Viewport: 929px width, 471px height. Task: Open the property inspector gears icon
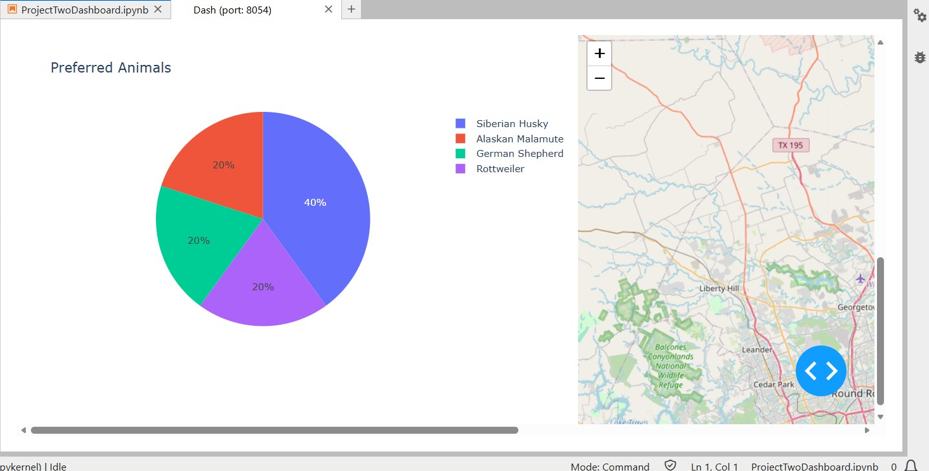point(920,16)
